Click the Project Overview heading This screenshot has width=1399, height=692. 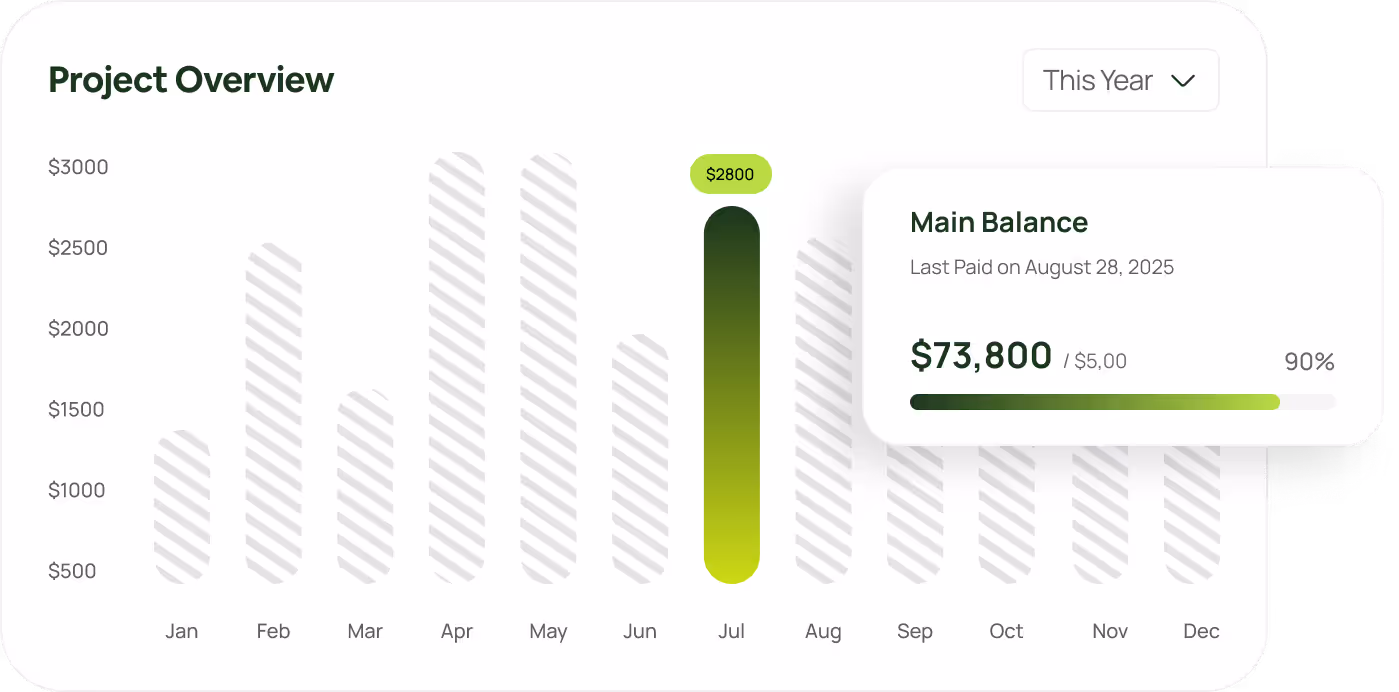(190, 80)
